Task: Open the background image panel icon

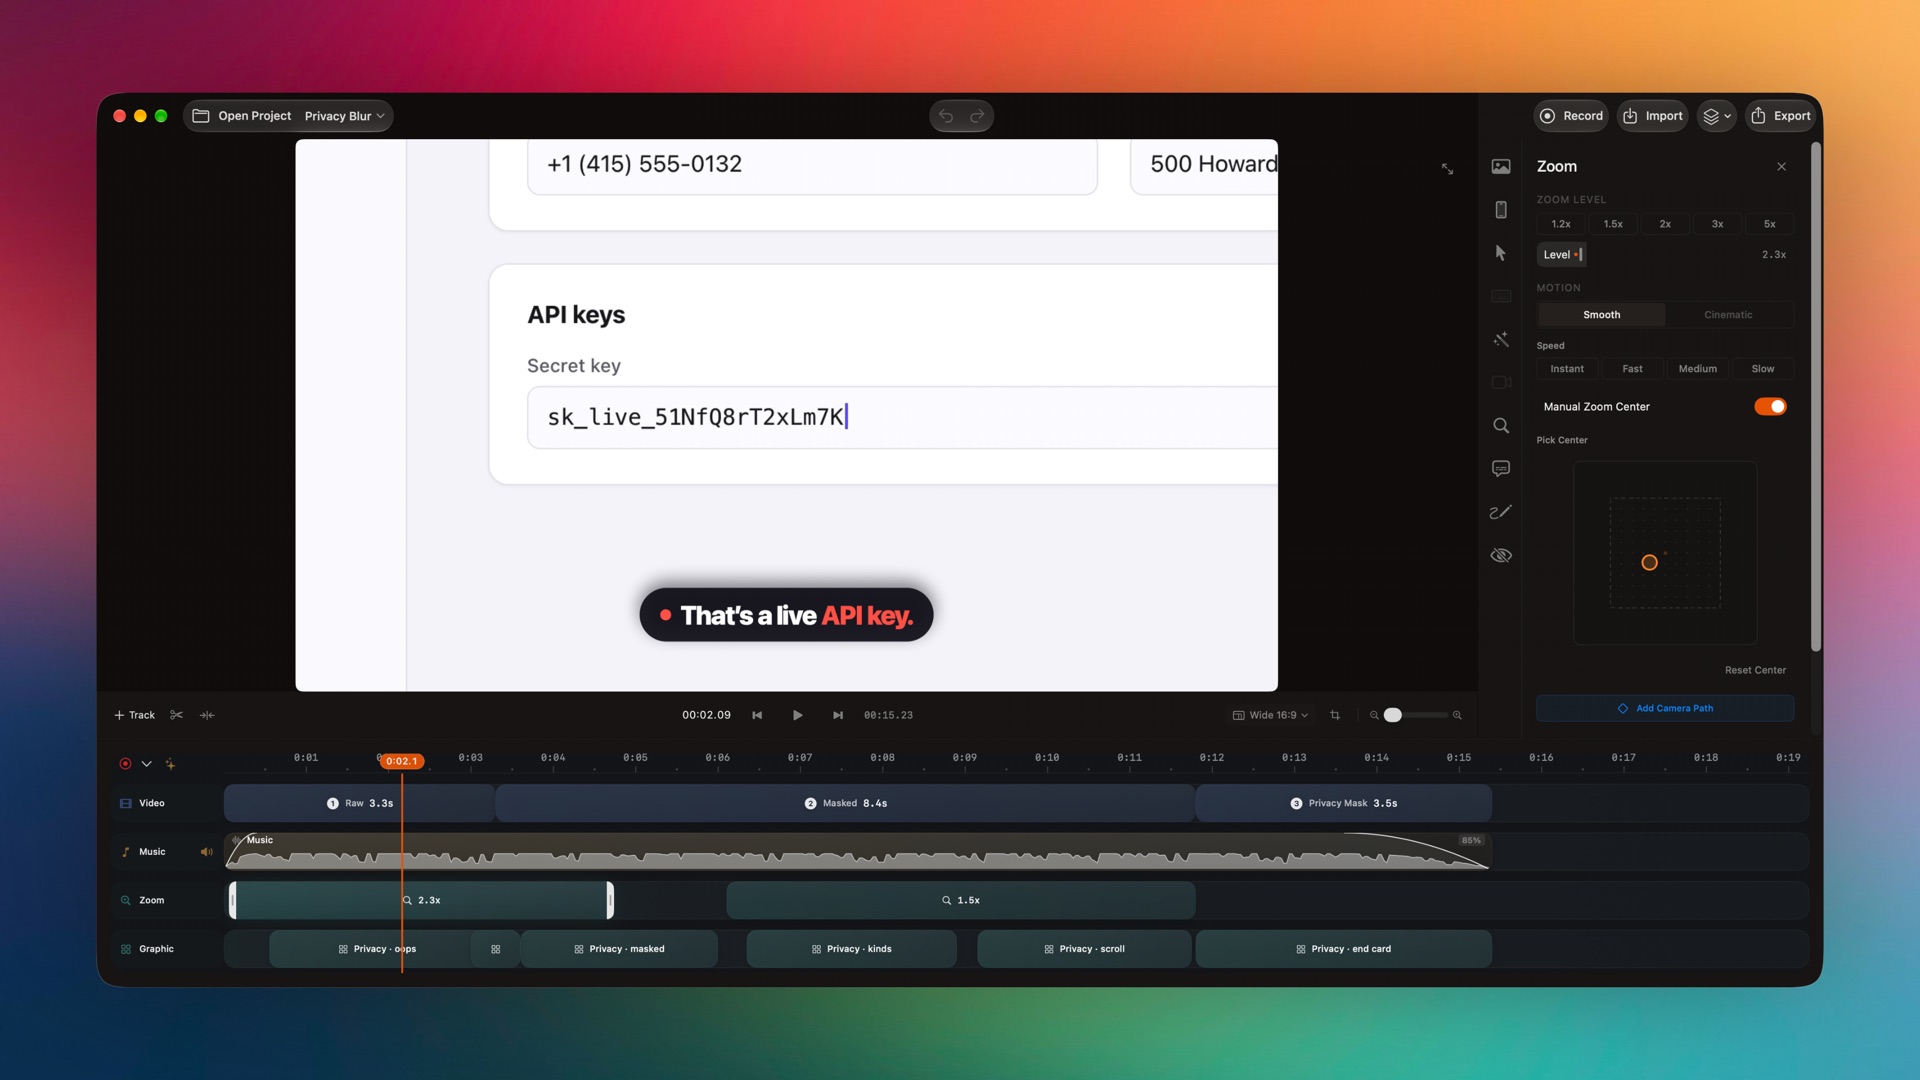Action: [1501, 167]
